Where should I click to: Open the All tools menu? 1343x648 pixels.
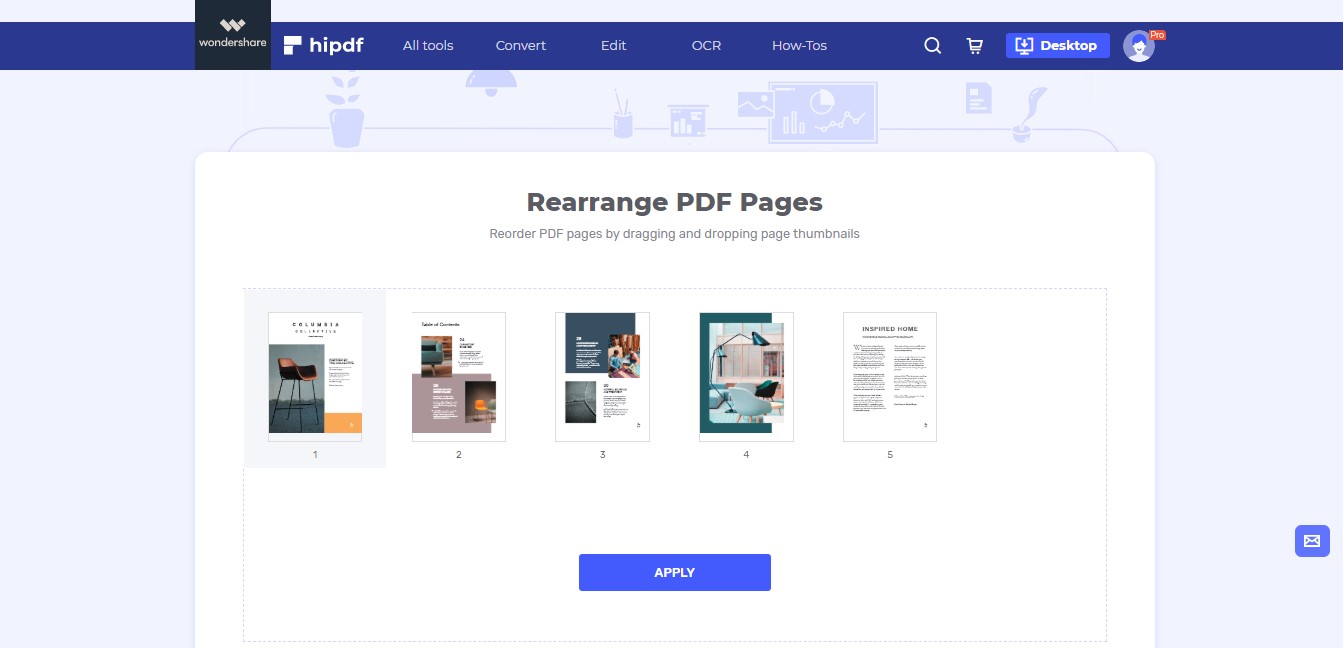point(428,45)
